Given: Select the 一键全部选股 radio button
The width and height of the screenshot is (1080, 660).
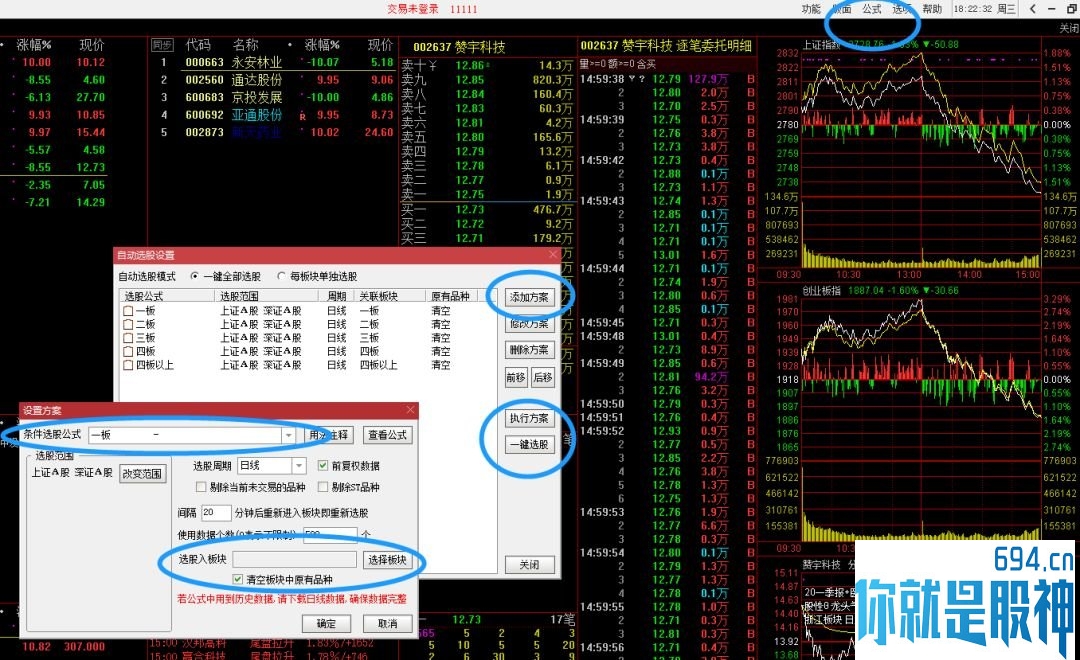Looking at the screenshot, I should point(195,276).
